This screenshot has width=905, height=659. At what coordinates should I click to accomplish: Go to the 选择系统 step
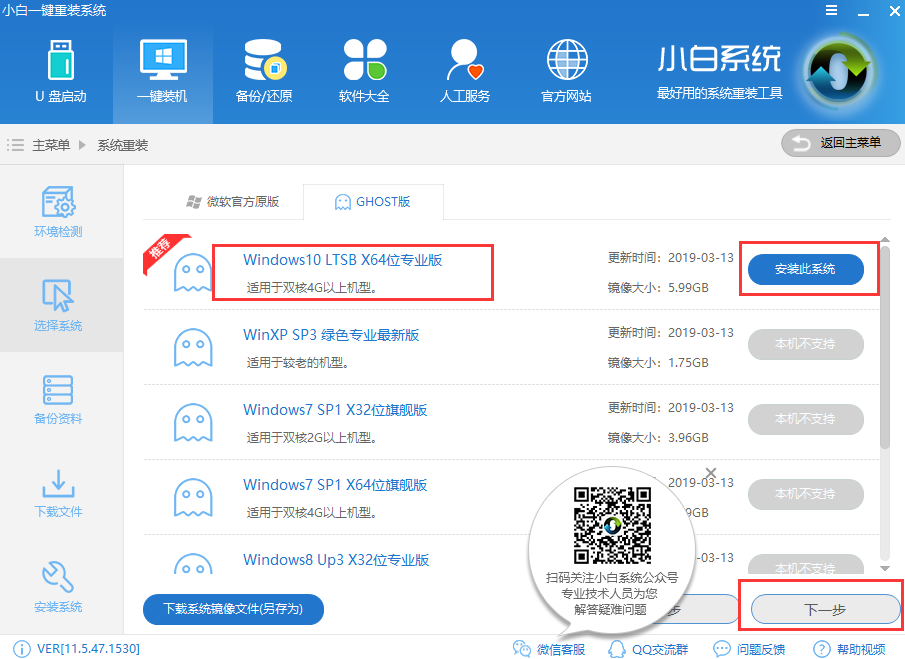pos(58,305)
